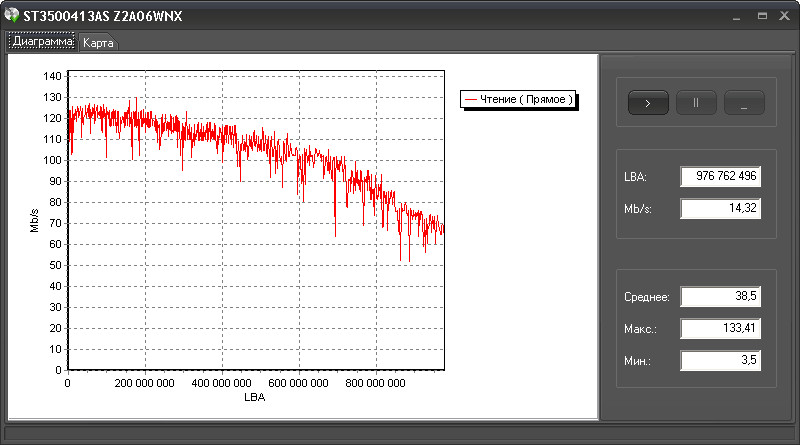The width and height of the screenshot is (800, 445).
Task: Click the app icon in the title bar
Action: point(11,15)
